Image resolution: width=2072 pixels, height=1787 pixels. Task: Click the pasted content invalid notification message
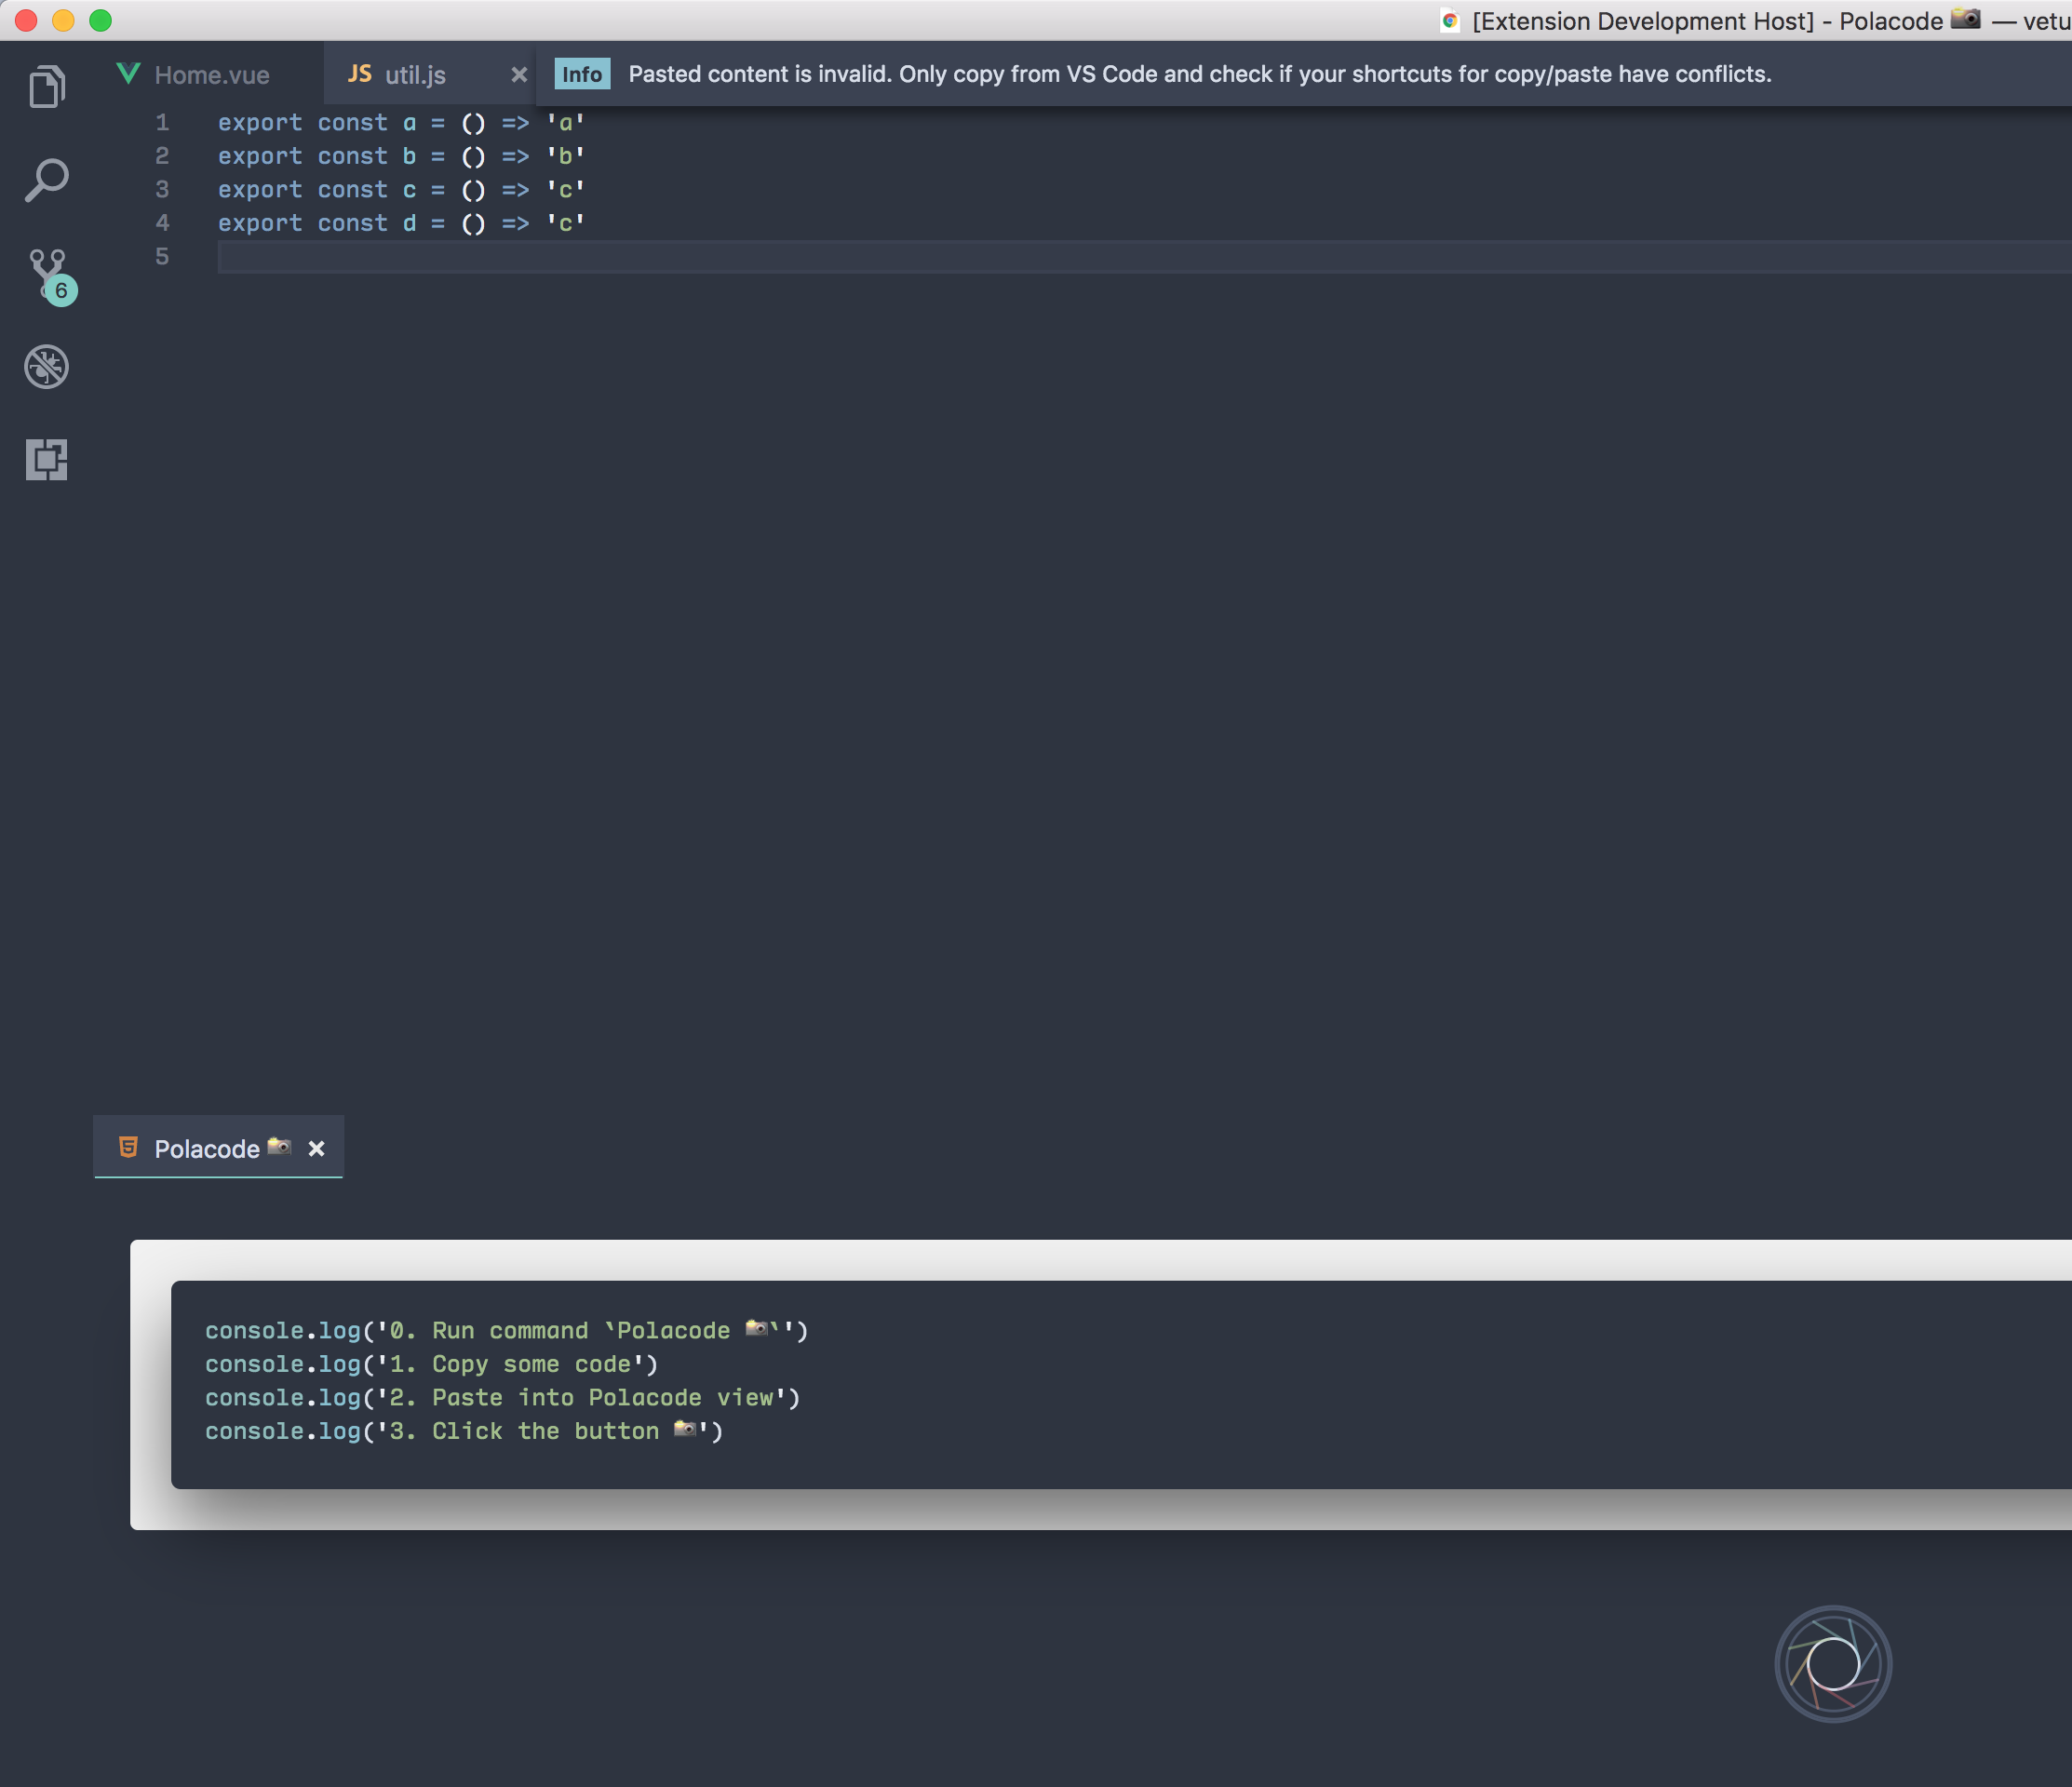click(x=1198, y=73)
